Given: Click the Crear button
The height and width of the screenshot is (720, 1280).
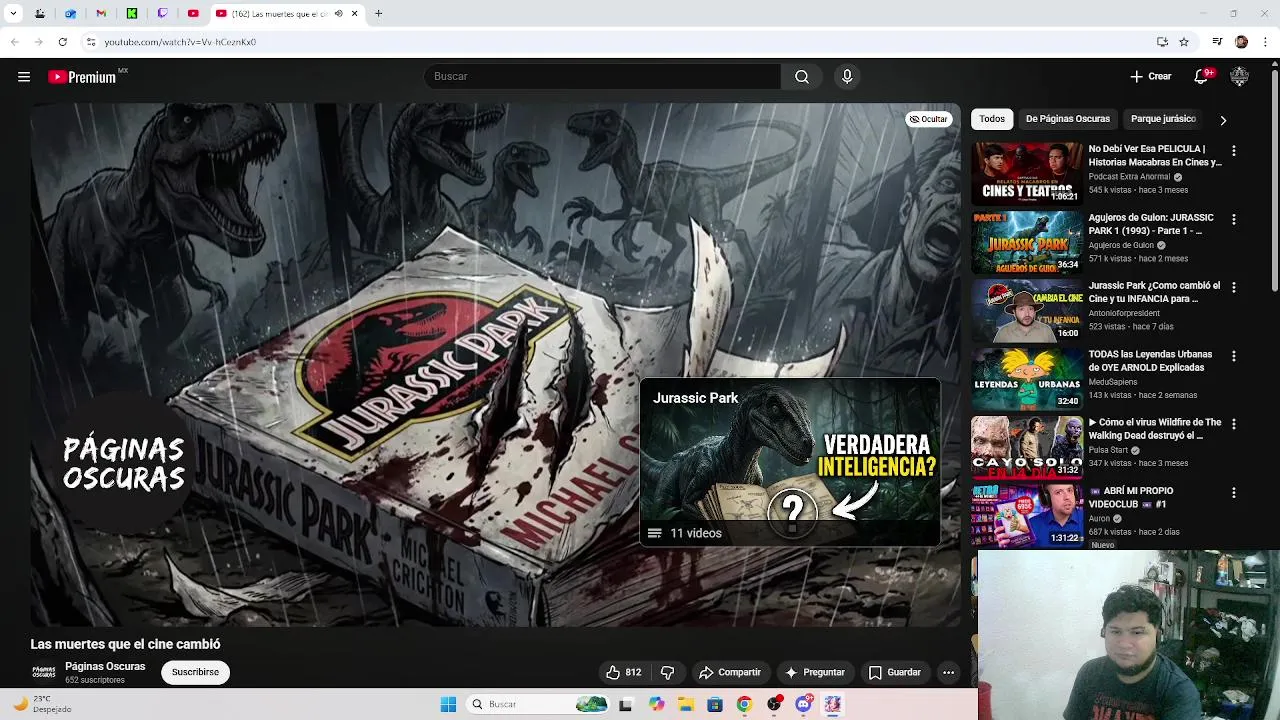Looking at the screenshot, I should 1151,76.
